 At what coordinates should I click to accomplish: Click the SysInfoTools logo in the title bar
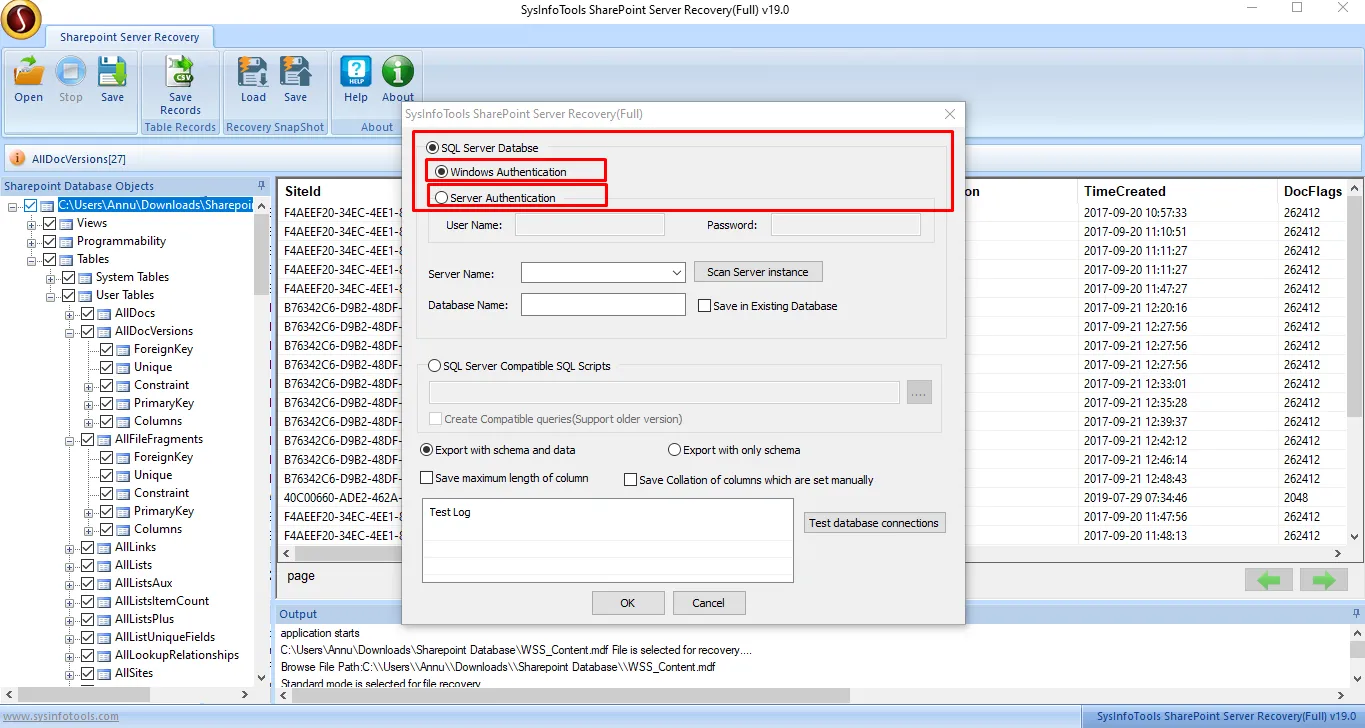pyautogui.click(x=22, y=18)
